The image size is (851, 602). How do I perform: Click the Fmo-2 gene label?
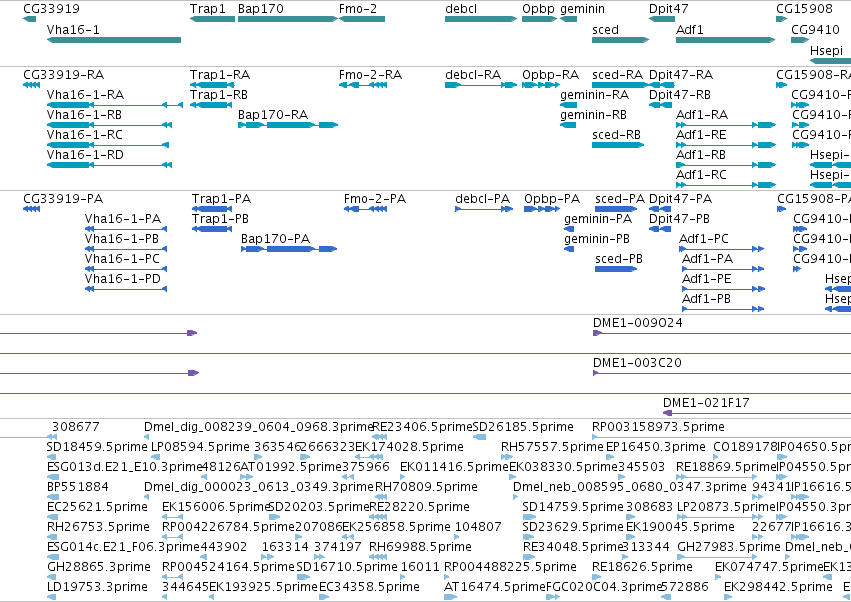coord(358,9)
